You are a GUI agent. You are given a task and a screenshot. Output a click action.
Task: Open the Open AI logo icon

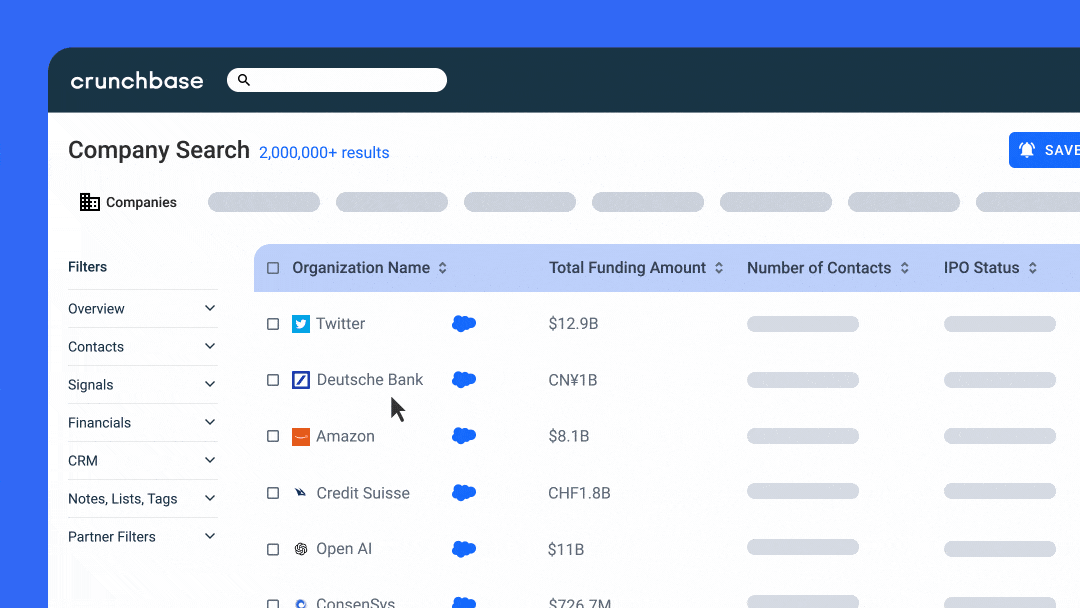pyautogui.click(x=301, y=549)
